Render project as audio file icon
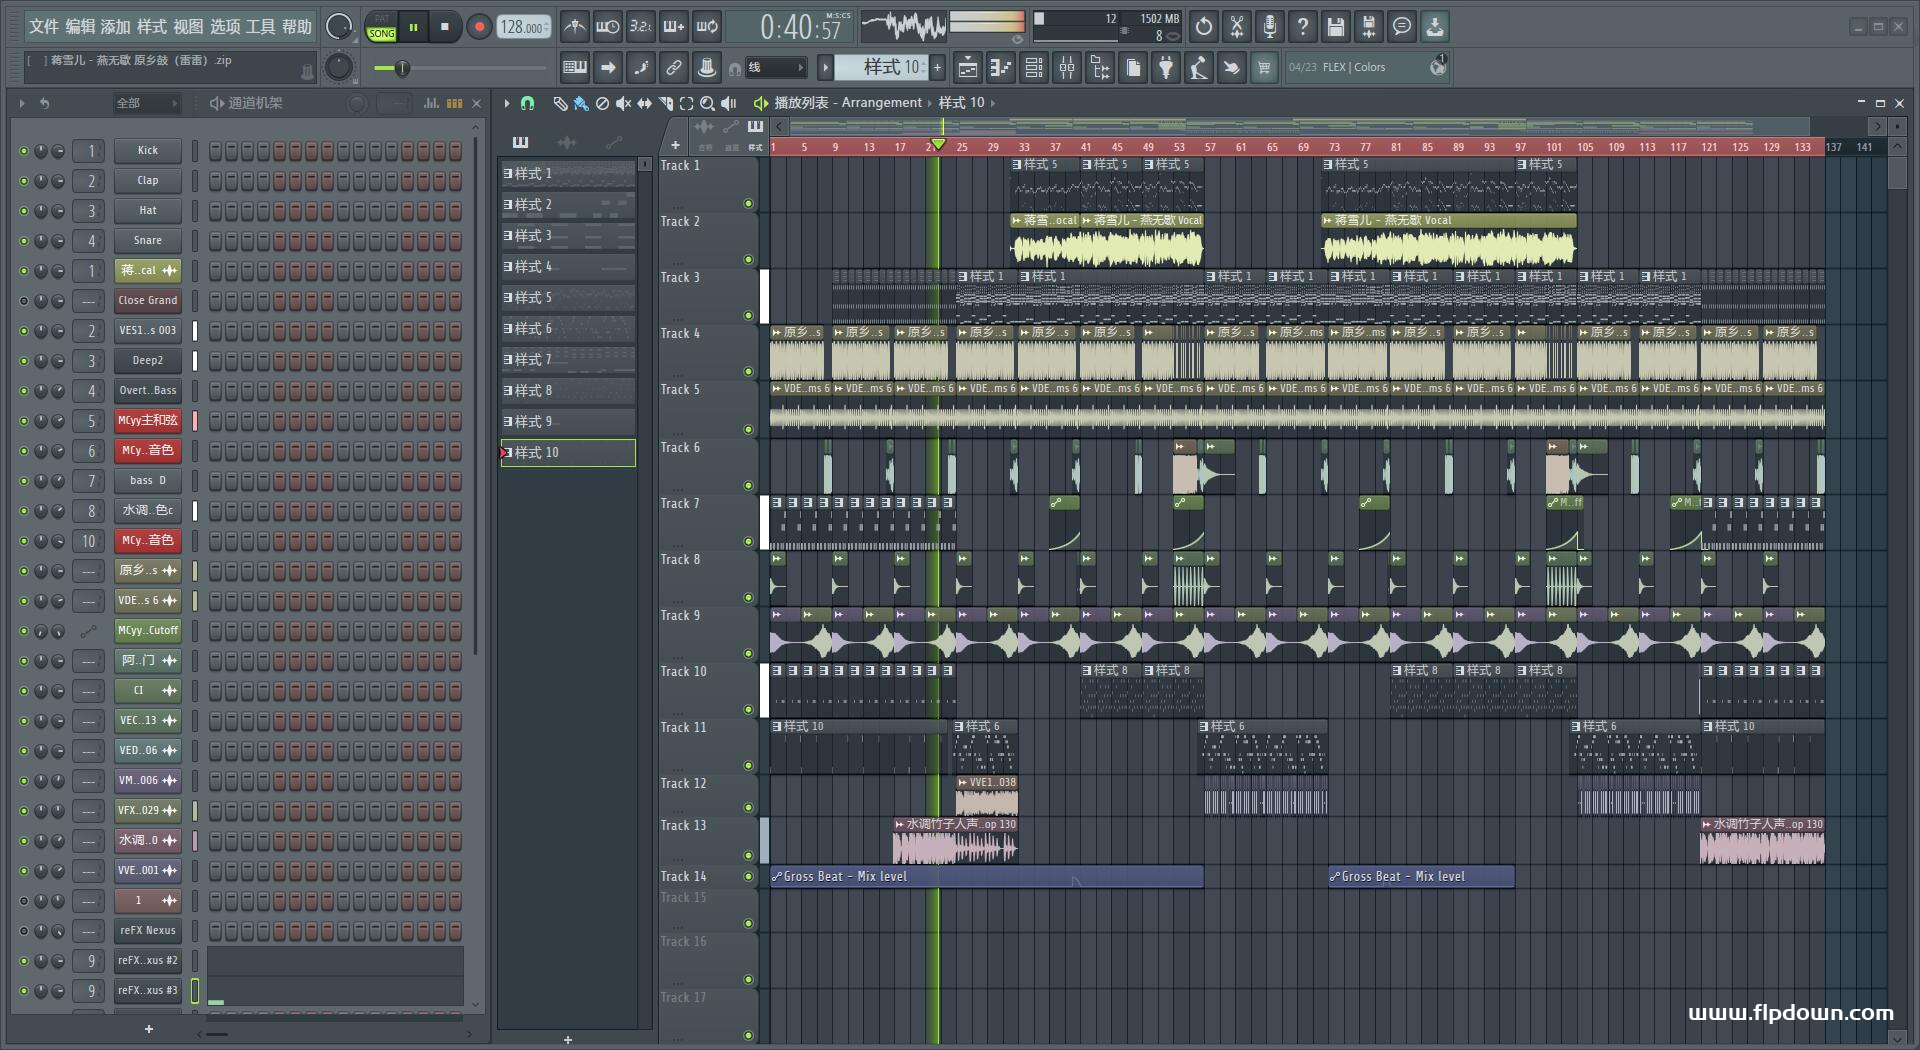 point(1369,27)
